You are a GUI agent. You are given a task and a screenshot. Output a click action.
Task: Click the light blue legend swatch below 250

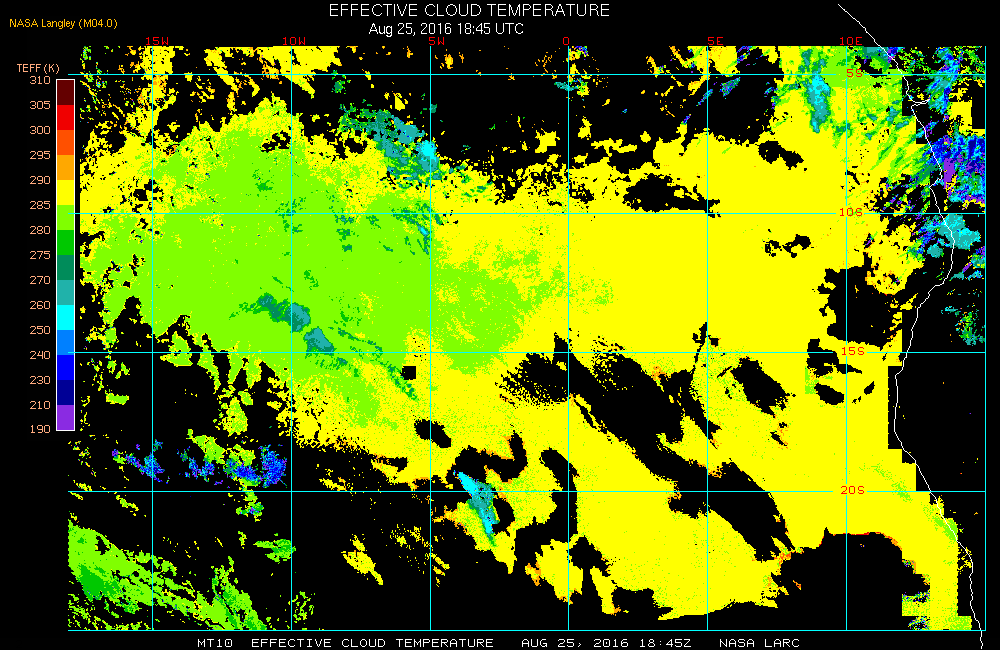pyautogui.click(x=66, y=342)
